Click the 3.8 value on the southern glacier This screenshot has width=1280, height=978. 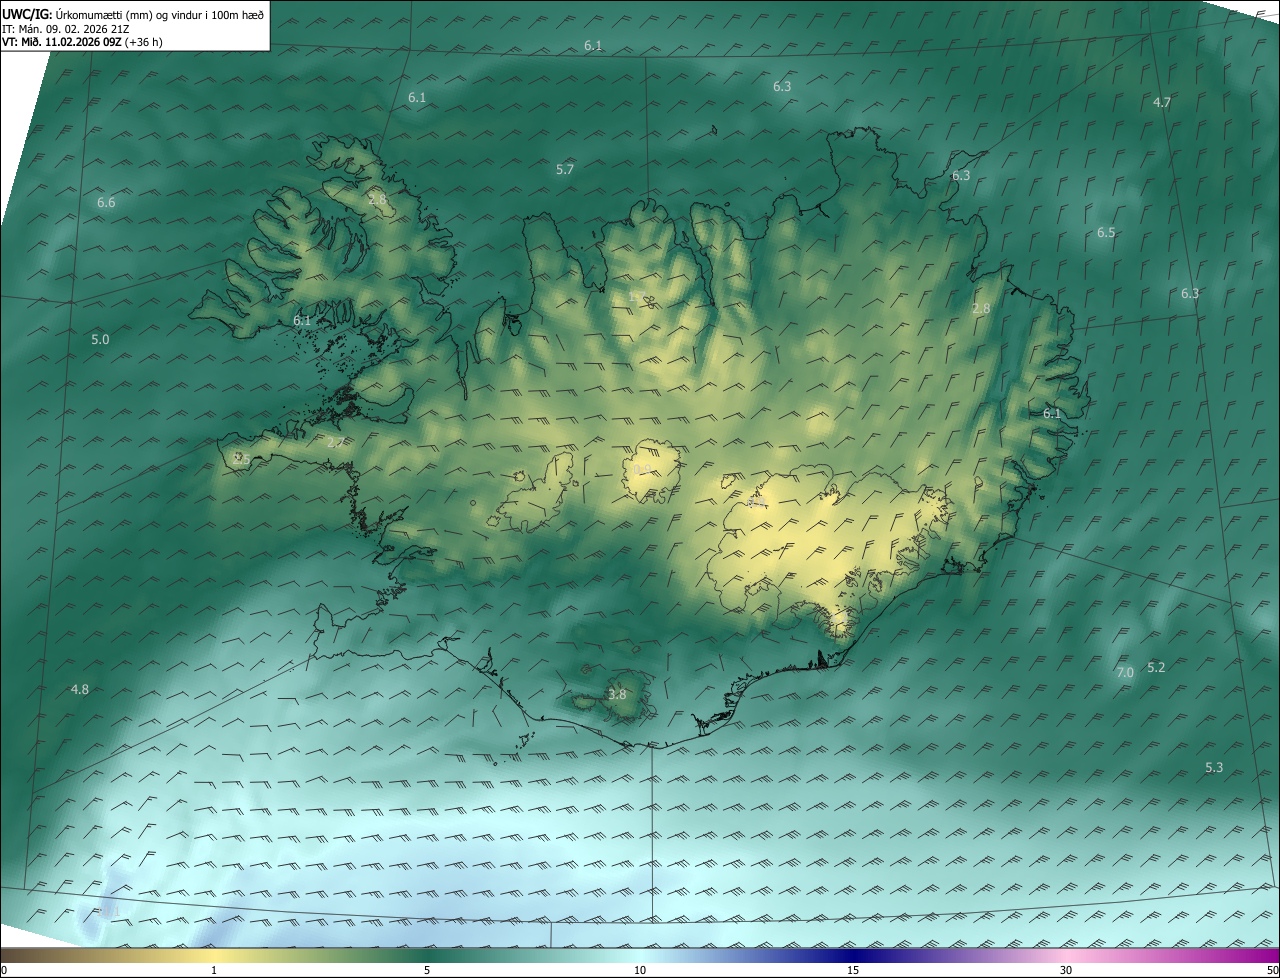coord(617,695)
